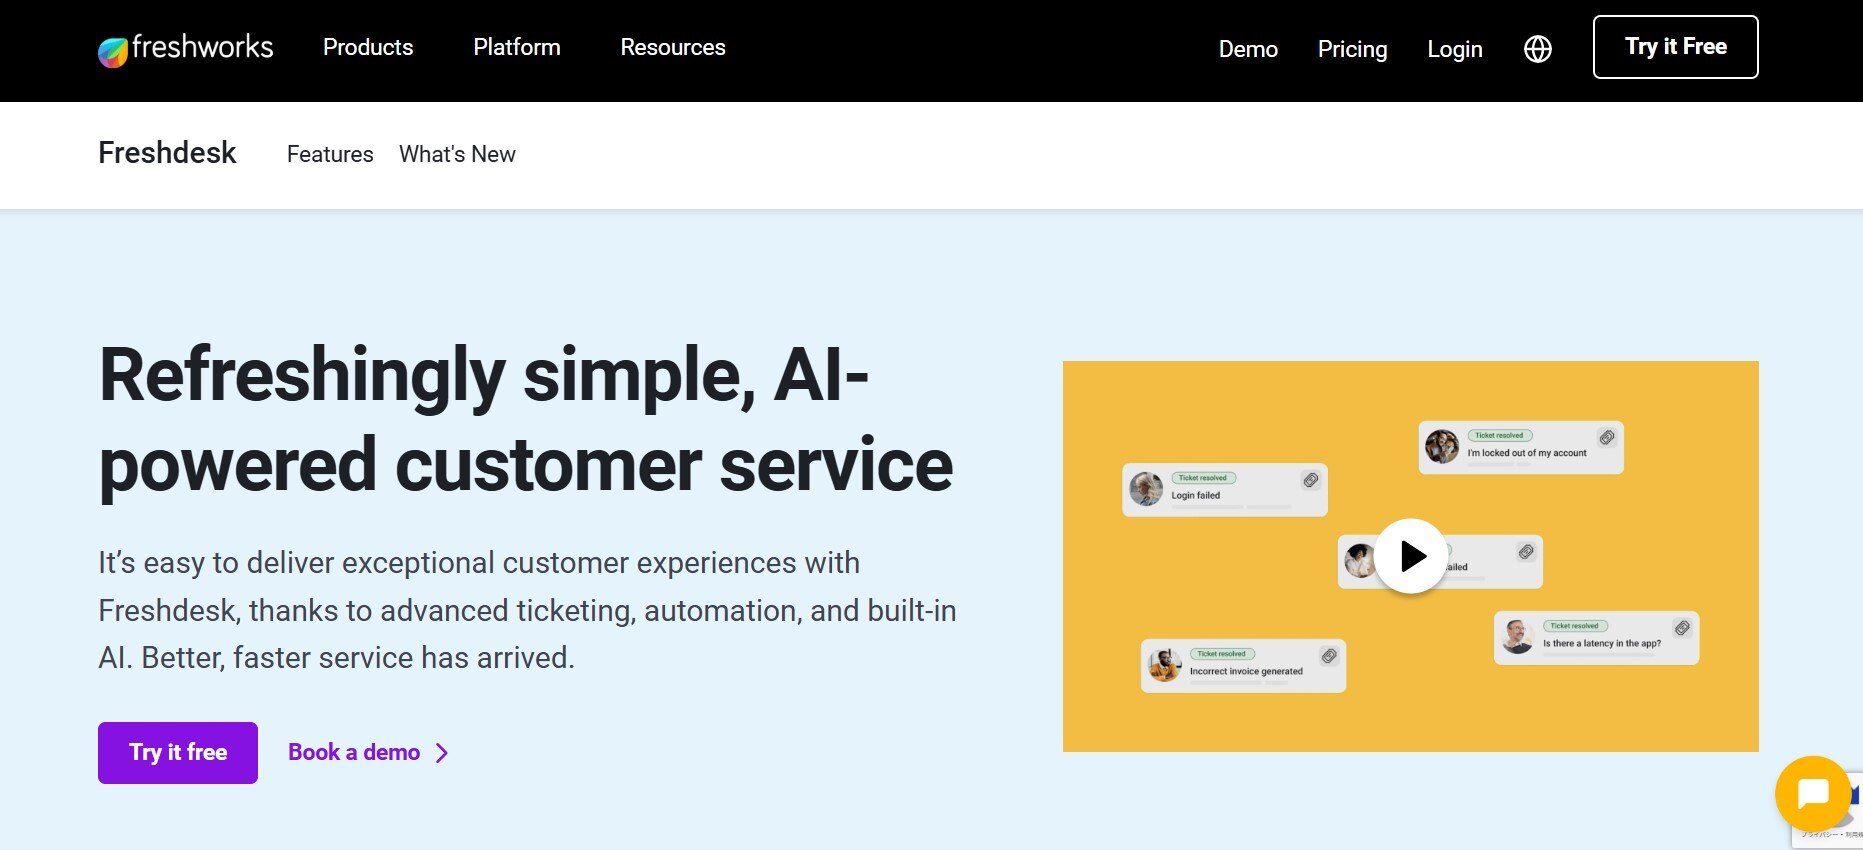1863x850 pixels.
Task: Click the attachment icon on the Login failed ticket
Action: [x=1310, y=480]
